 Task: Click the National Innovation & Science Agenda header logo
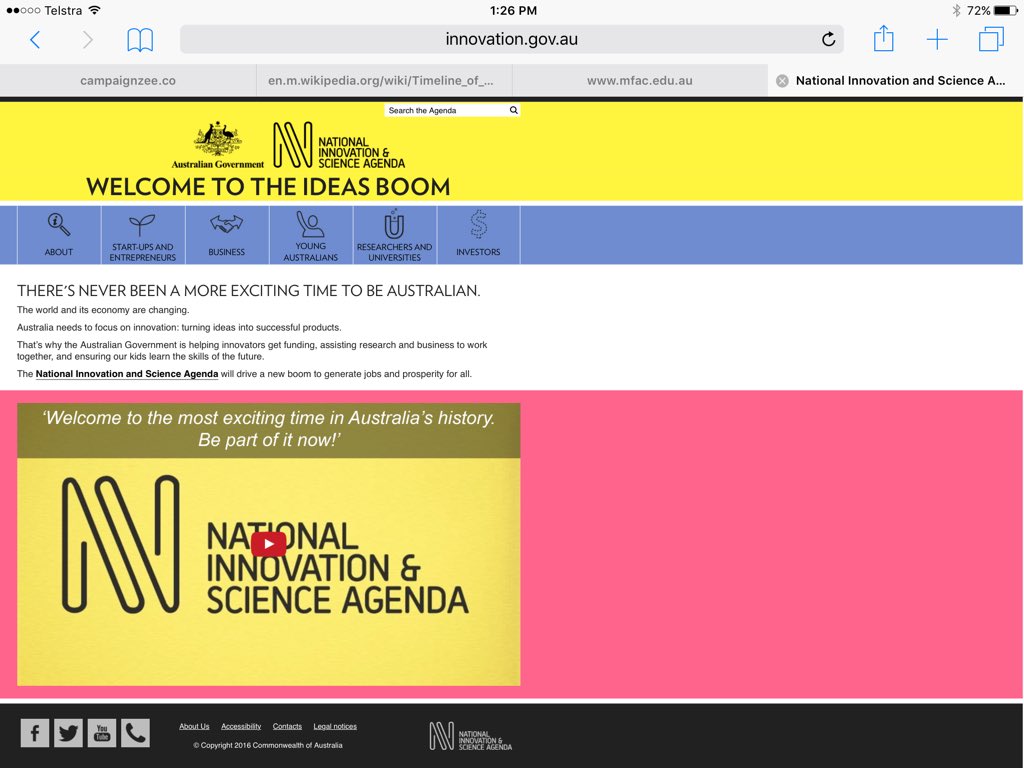point(339,145)
